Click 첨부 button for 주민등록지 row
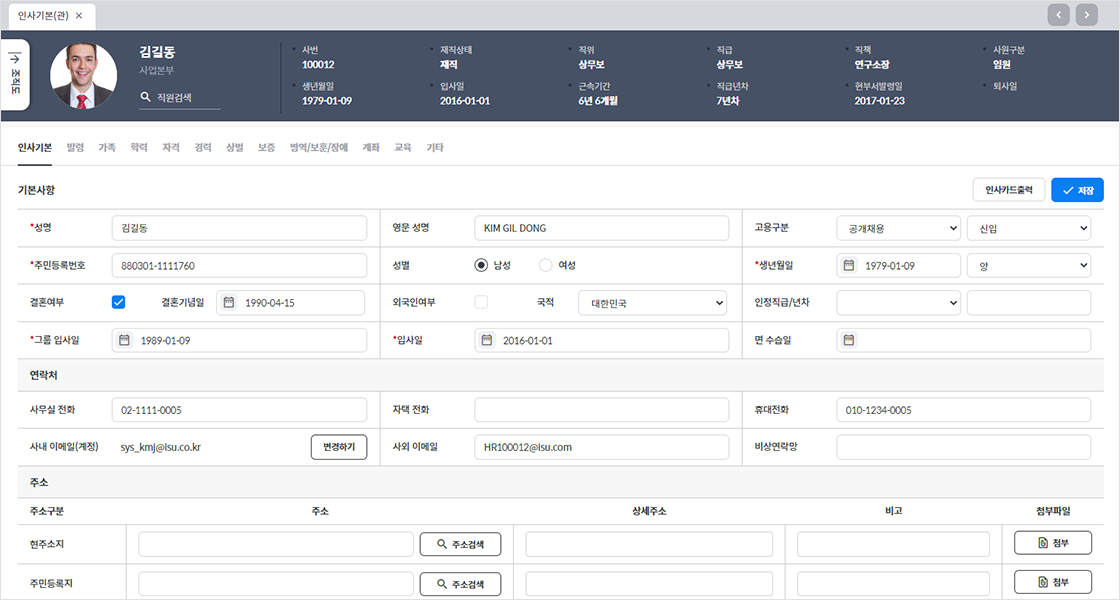 point(1053,582)
